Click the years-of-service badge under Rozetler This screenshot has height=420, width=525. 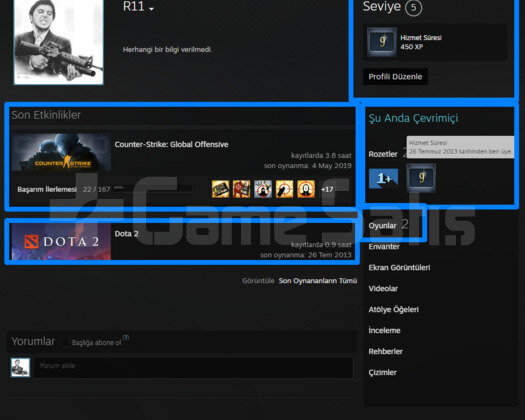tap(421, 178)
